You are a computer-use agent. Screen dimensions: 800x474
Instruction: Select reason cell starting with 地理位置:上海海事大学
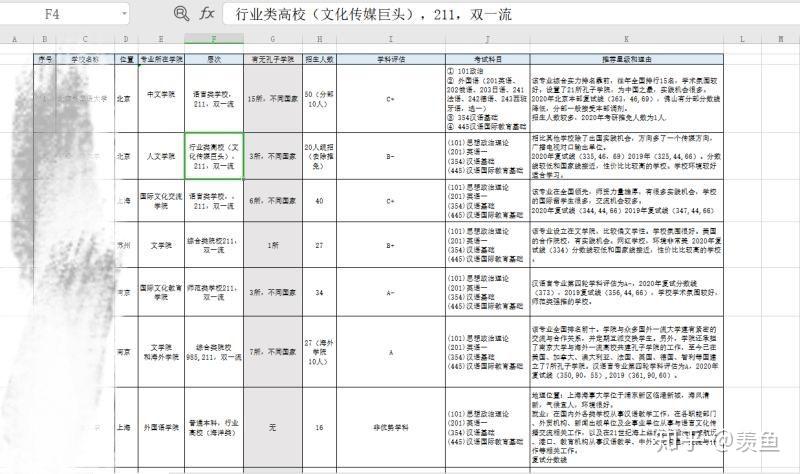pos(627,428)
